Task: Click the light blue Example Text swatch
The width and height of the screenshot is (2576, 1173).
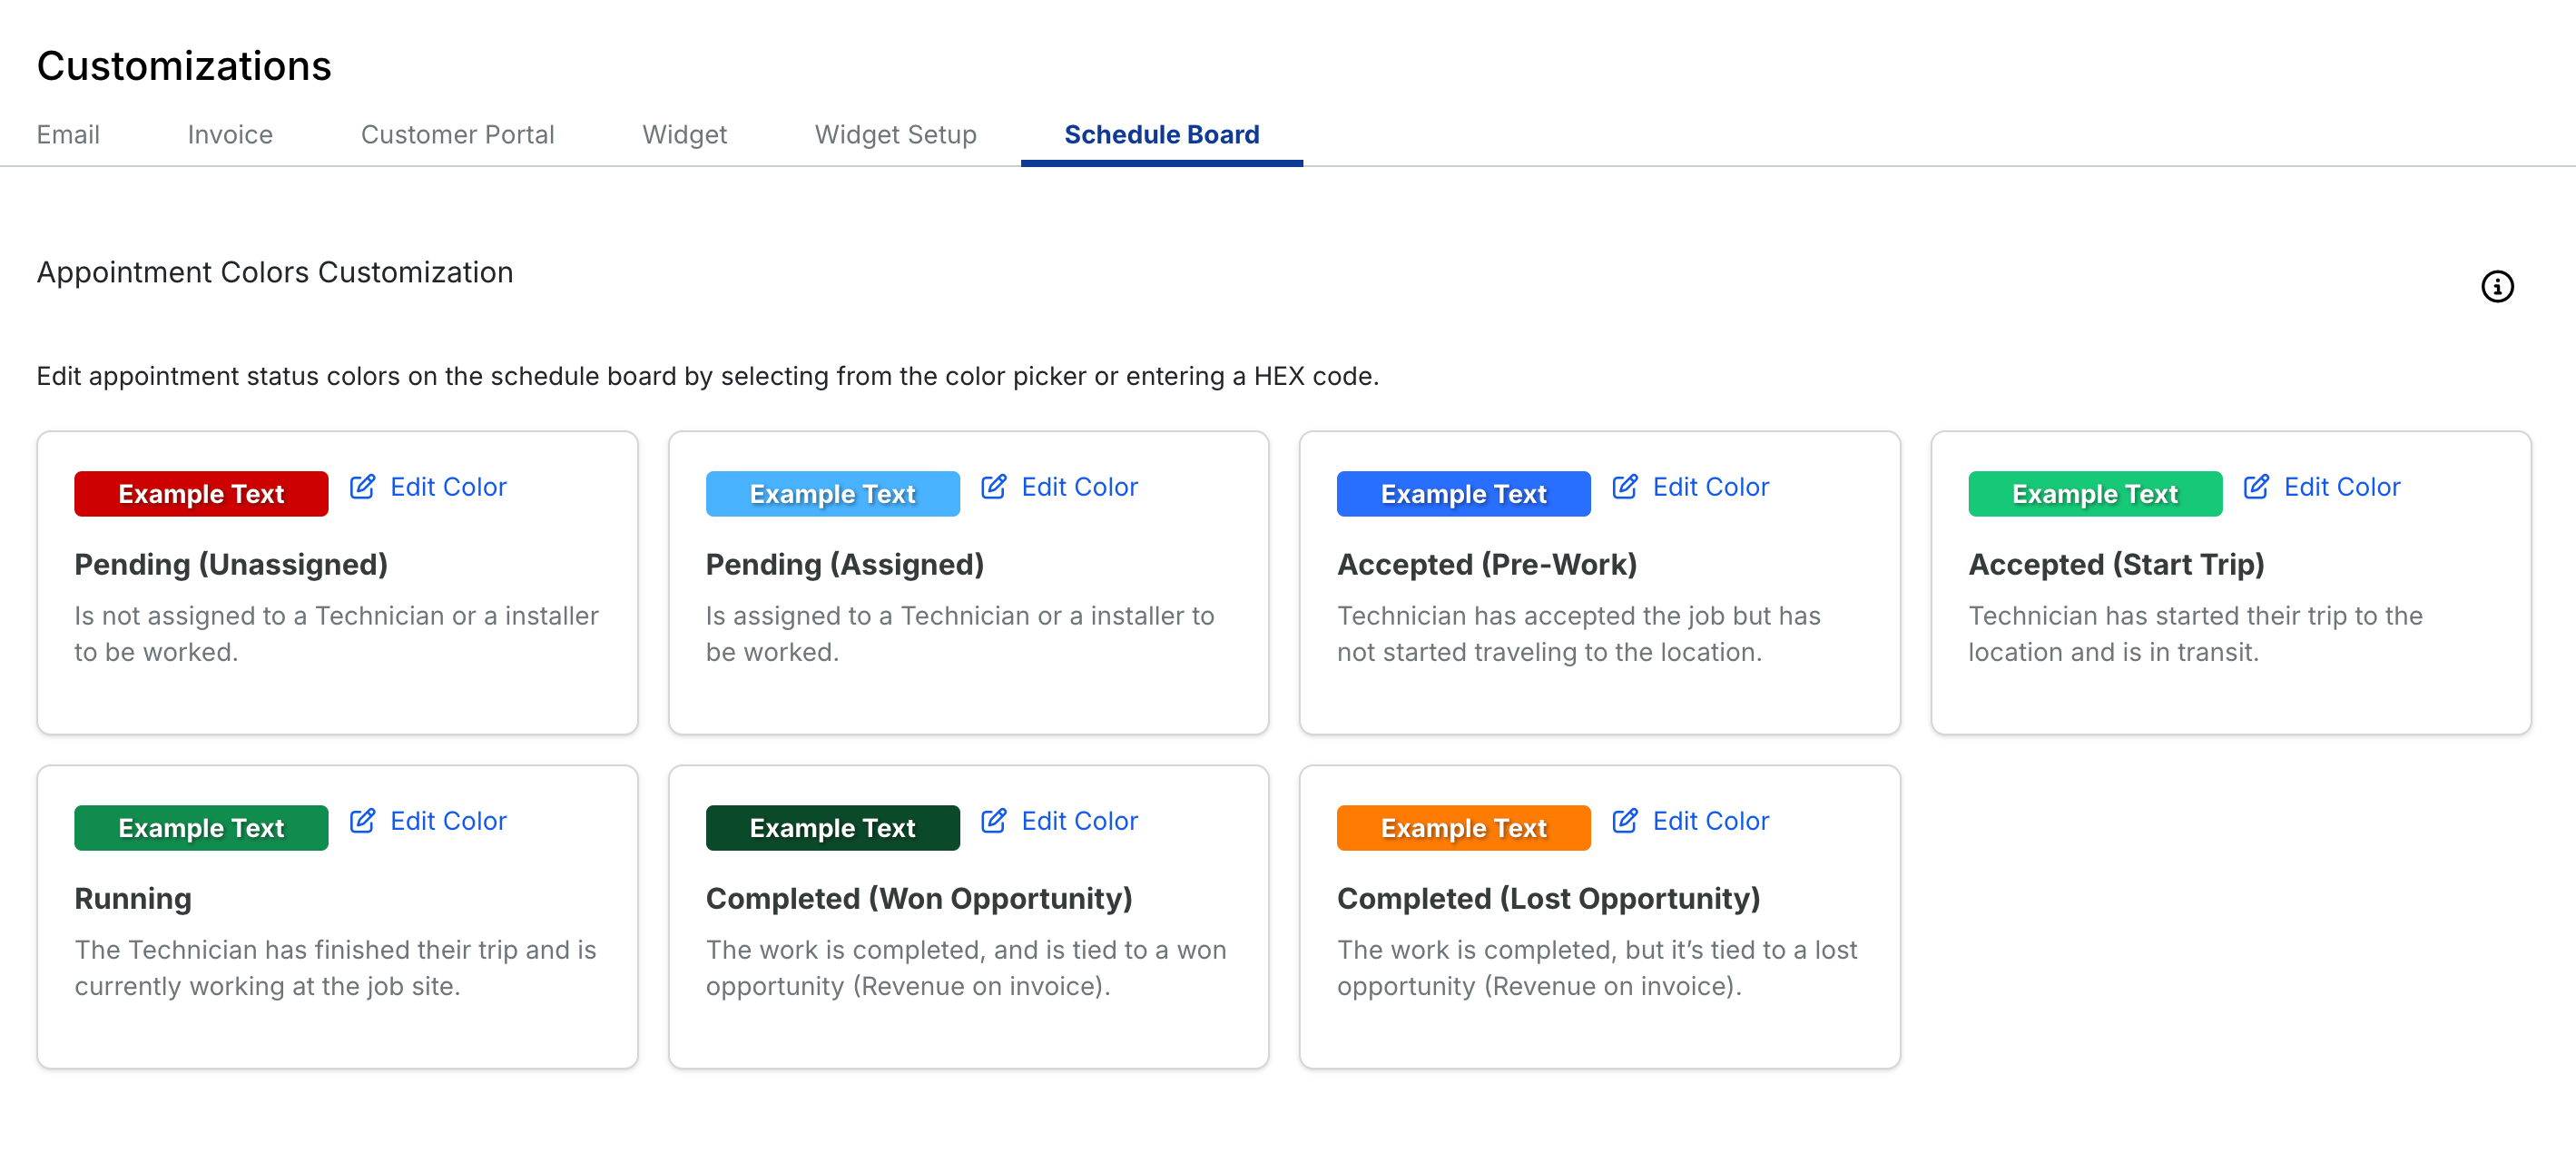Action: [832, 494]
